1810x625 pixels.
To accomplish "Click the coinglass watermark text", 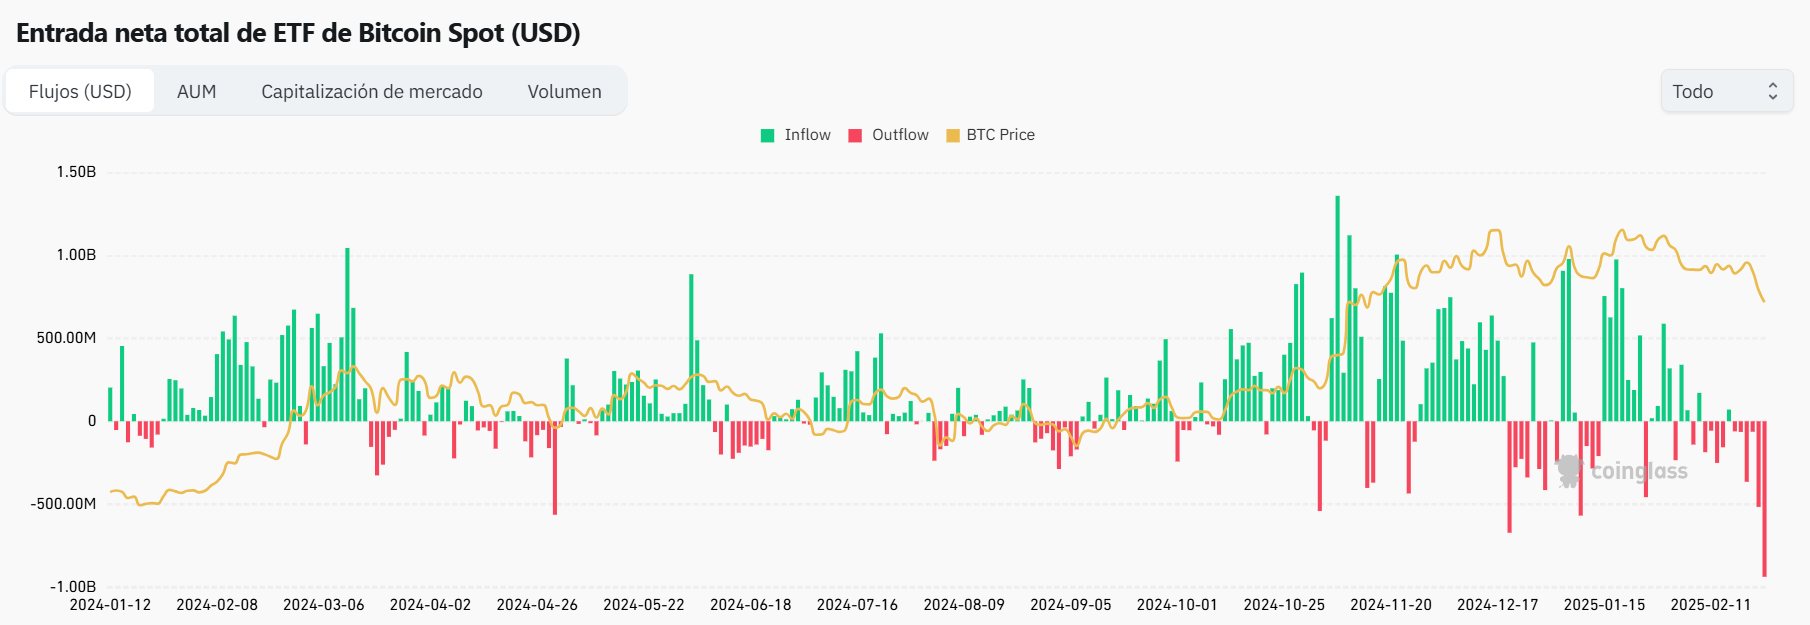I will click(x=1638, y=471).
